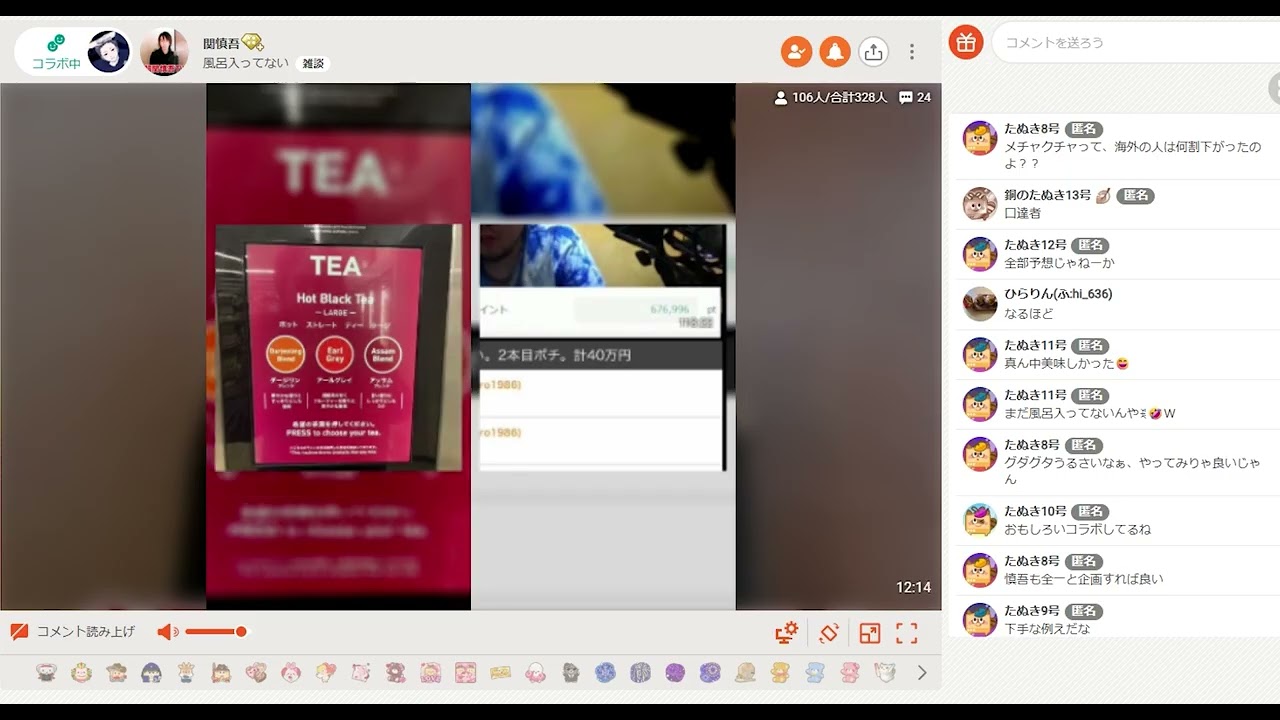
Task: Click username たぬき12号
Action: pyautogui.click(x=1035, y=245)
